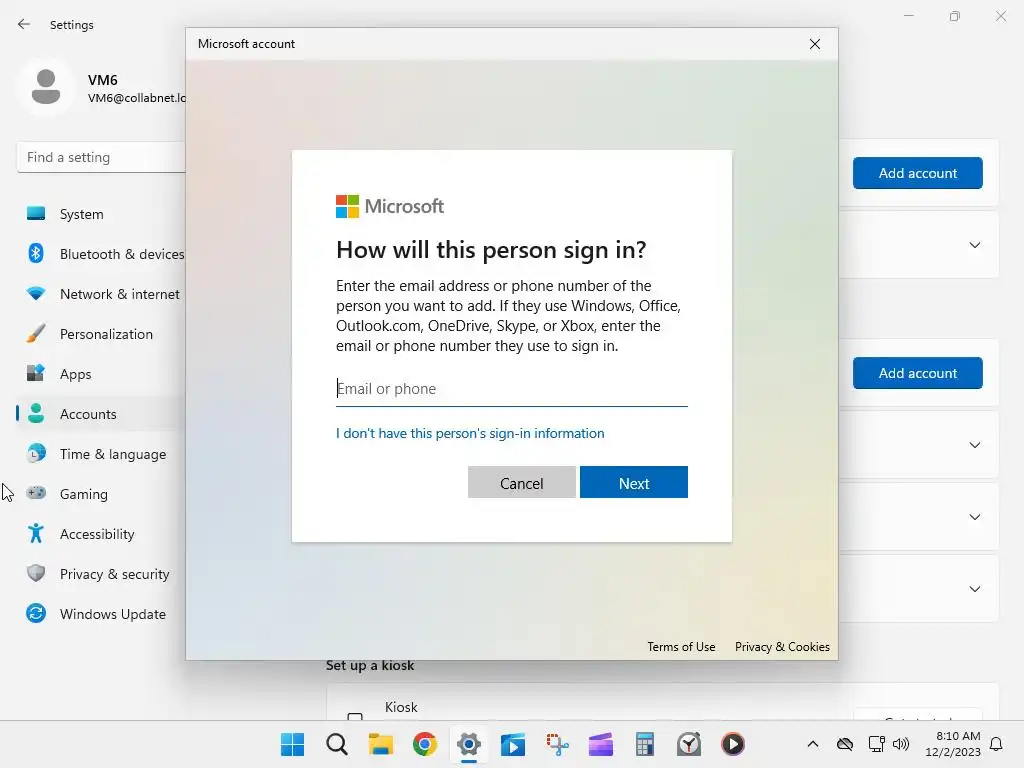
Task: Expand the chevron below the first Add account
Action: coord(974,245)
